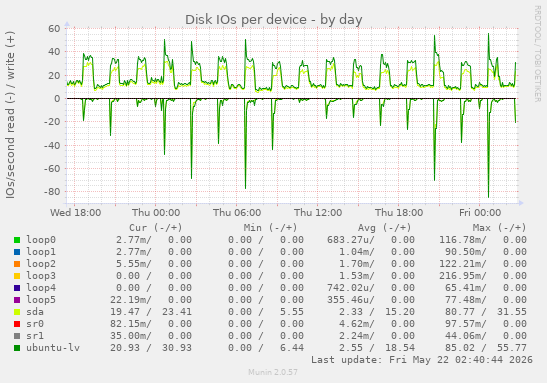Image resolution: width=547 pixels, height=383 pixels.
Task: Click the Wed 18:00 axis label
Action: (x=76, y=213)
